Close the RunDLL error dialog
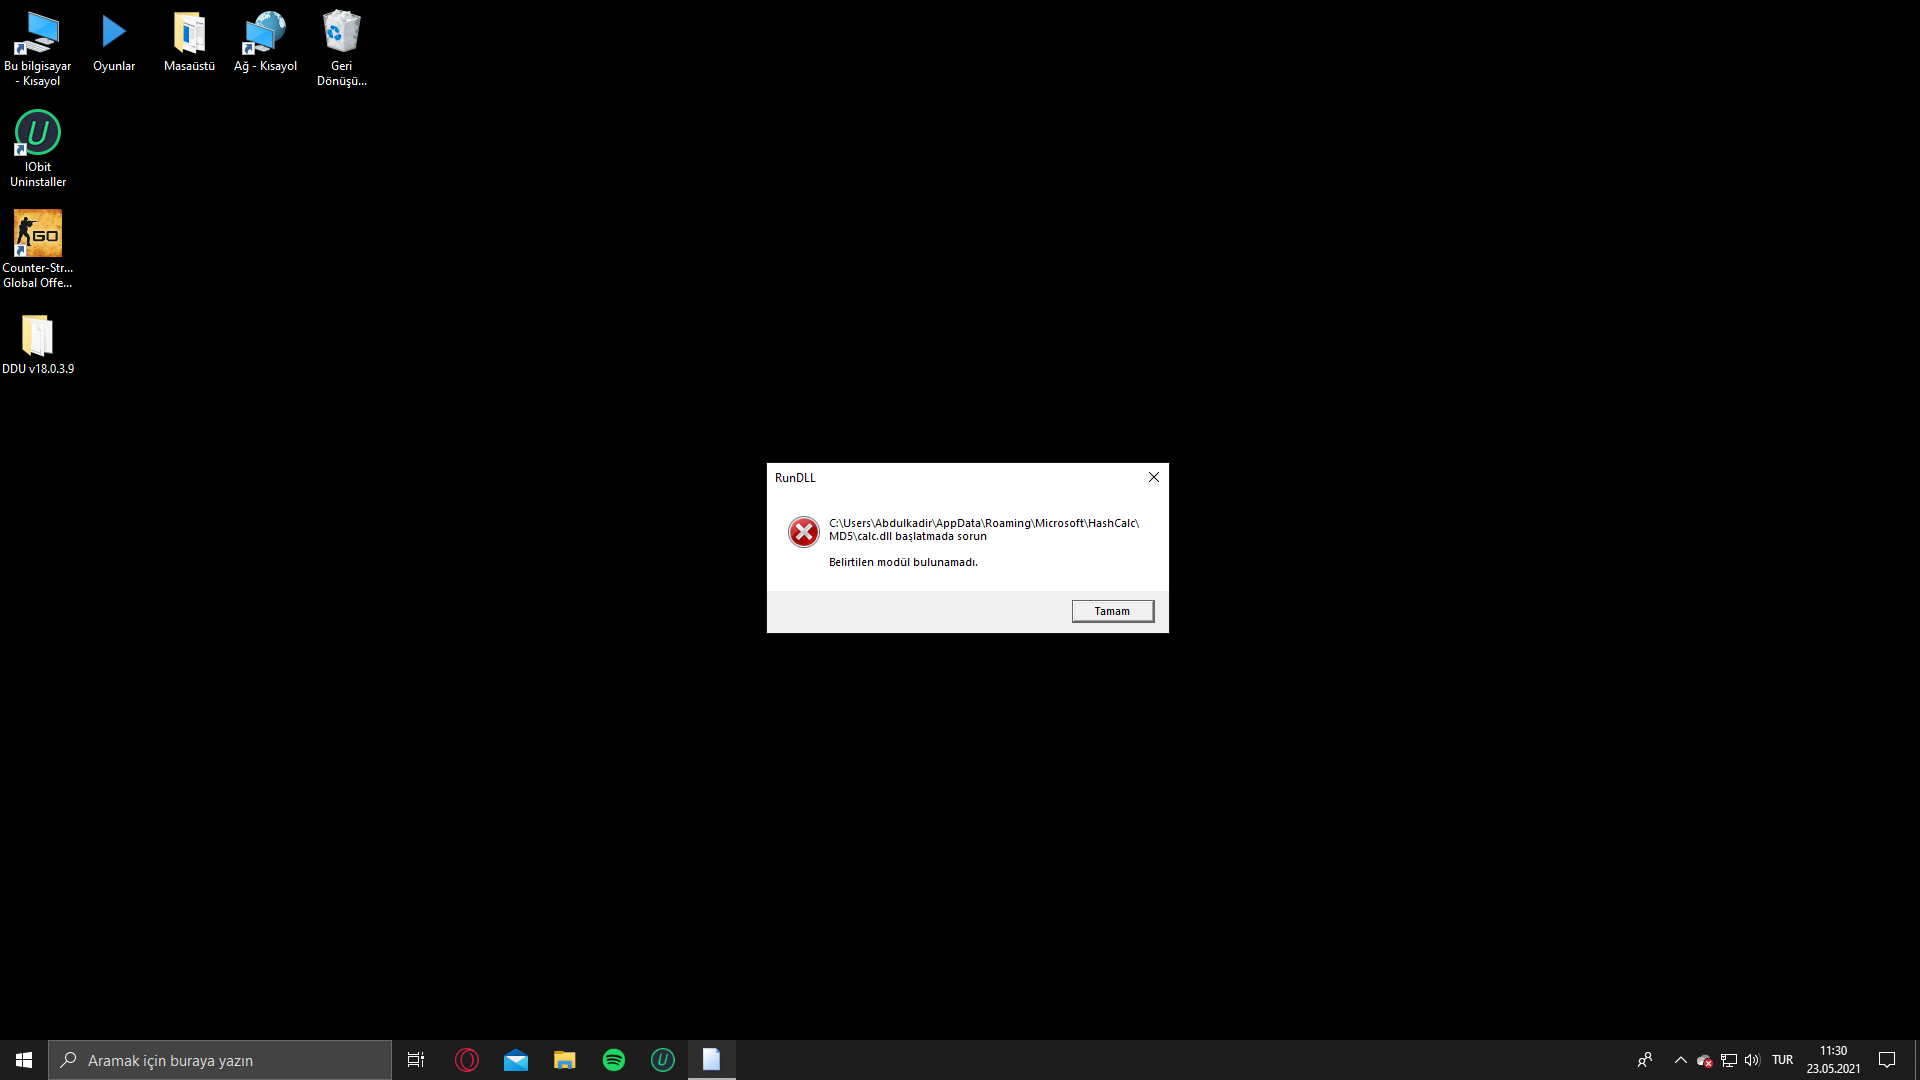The image size is (1920, 1080). (1154, 477)
